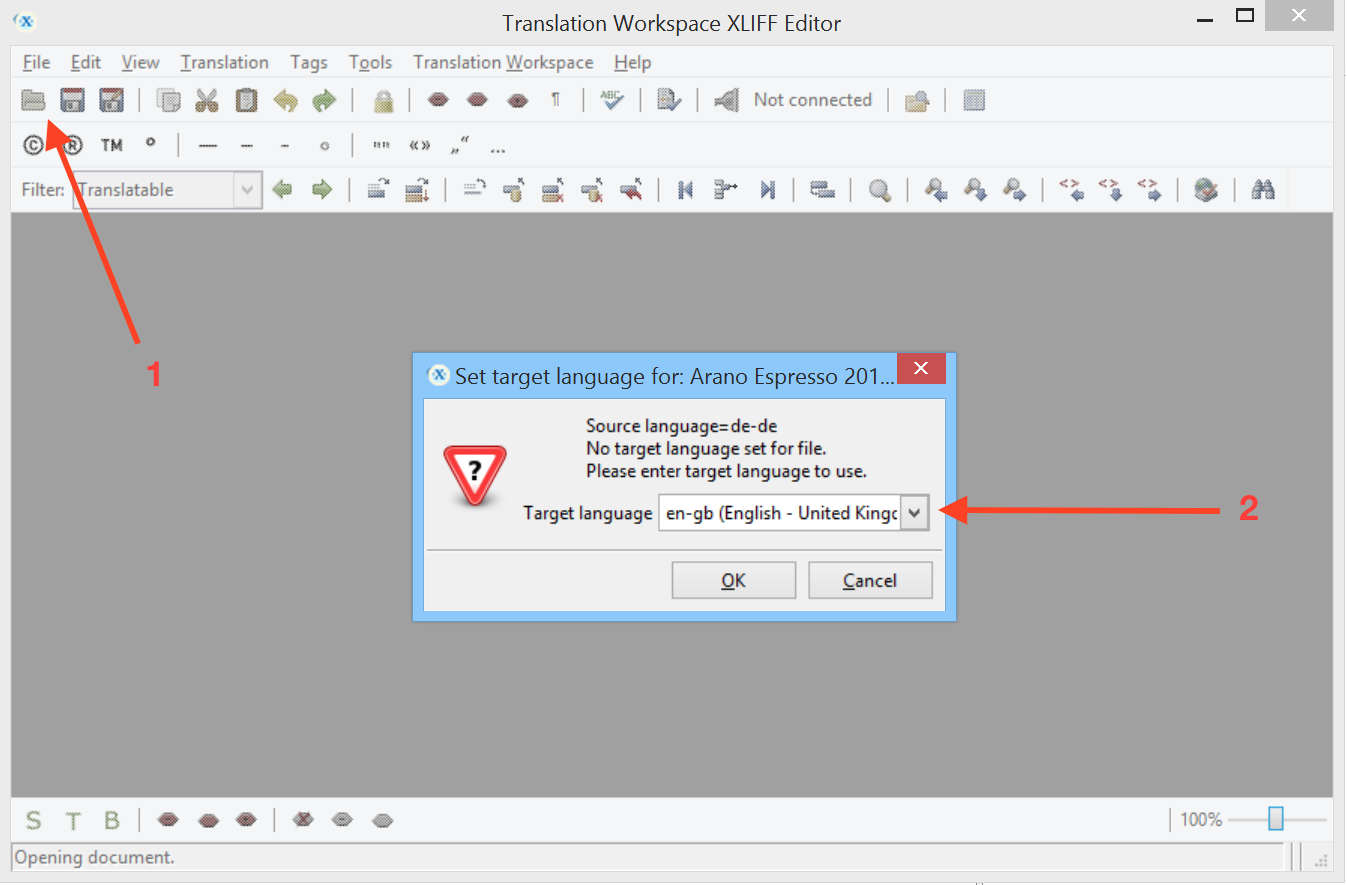The width and height of the screenshot is (1347, 885).
Task: Close the Set target language dialog
Action: [921, 369]
